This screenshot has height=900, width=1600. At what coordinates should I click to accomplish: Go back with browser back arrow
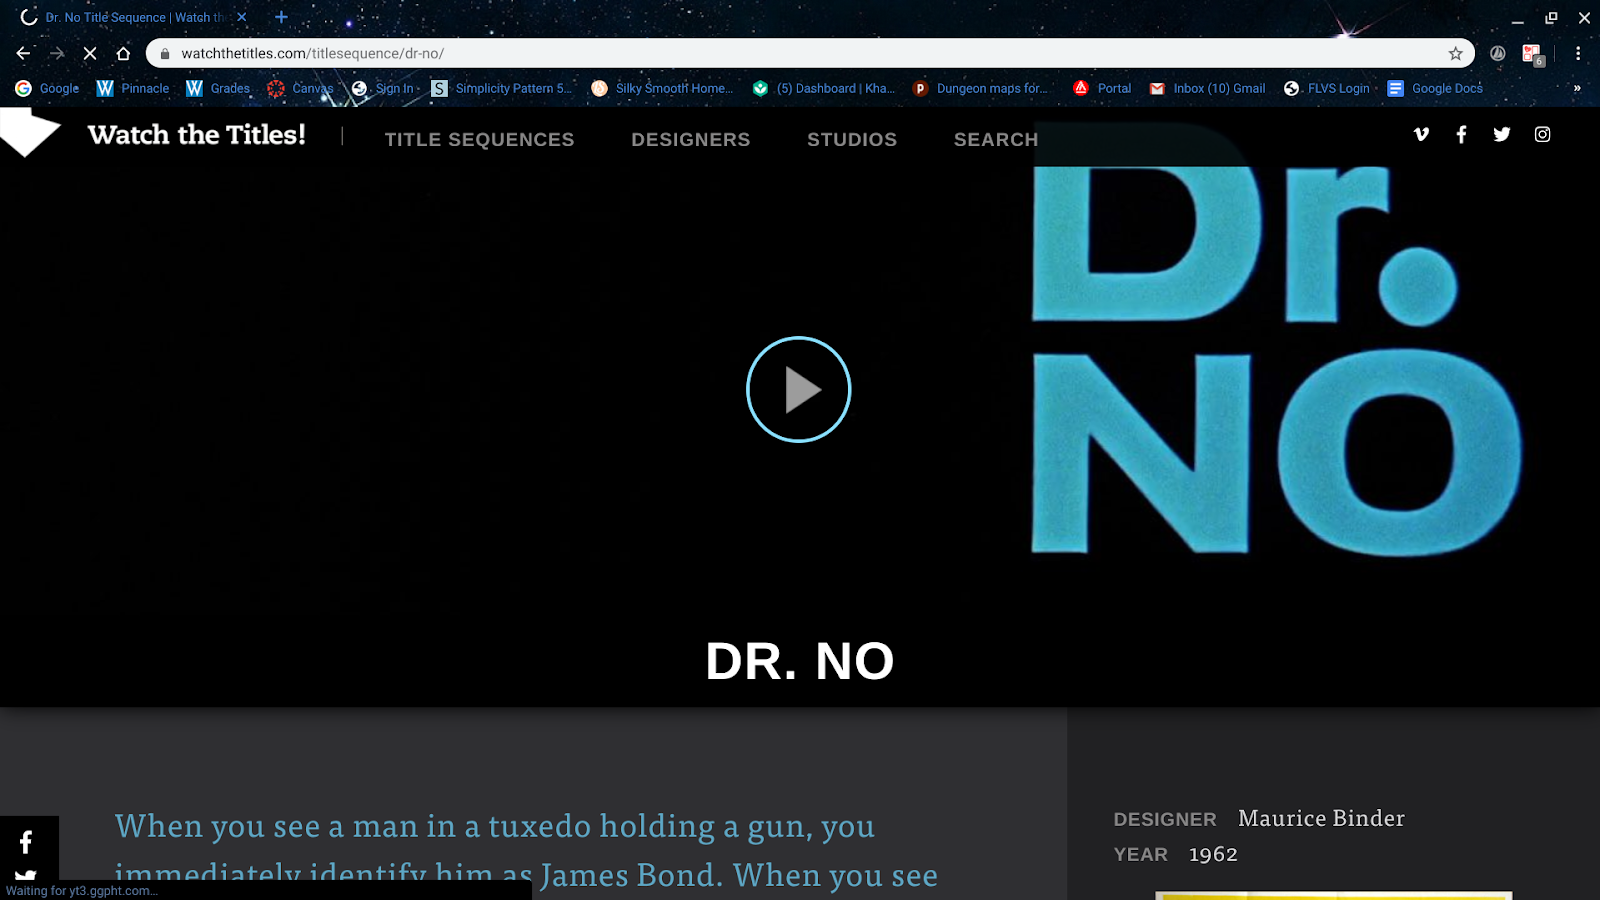tap(24, 53)
